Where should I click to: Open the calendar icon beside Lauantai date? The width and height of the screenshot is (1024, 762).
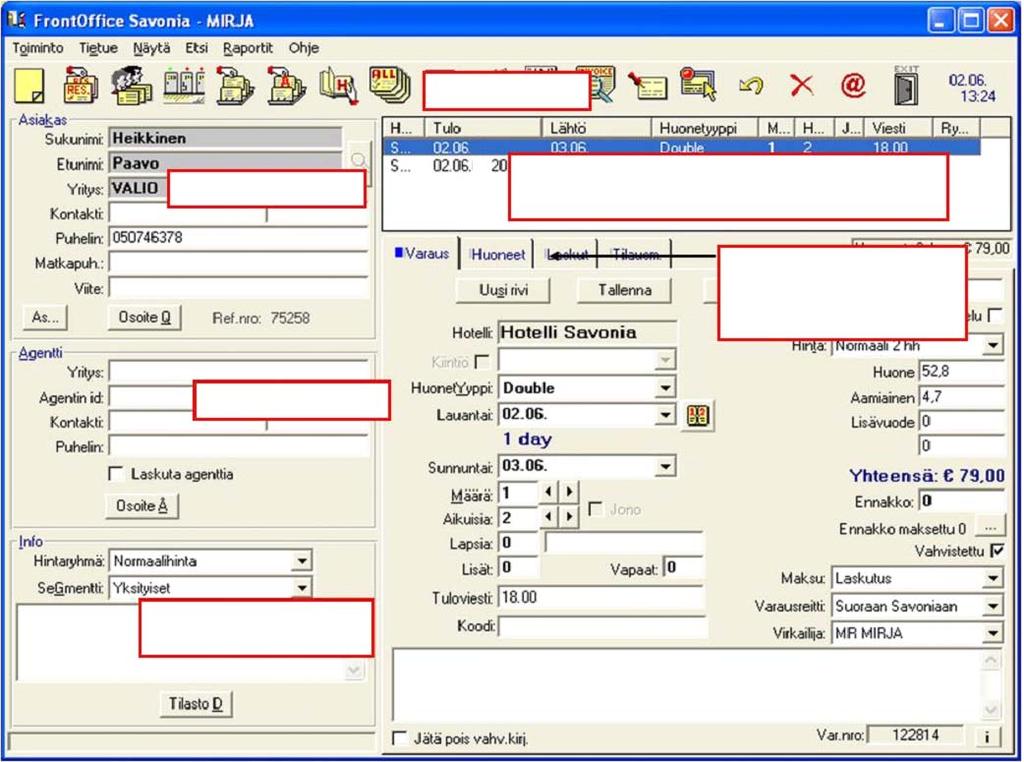point(697,415)
